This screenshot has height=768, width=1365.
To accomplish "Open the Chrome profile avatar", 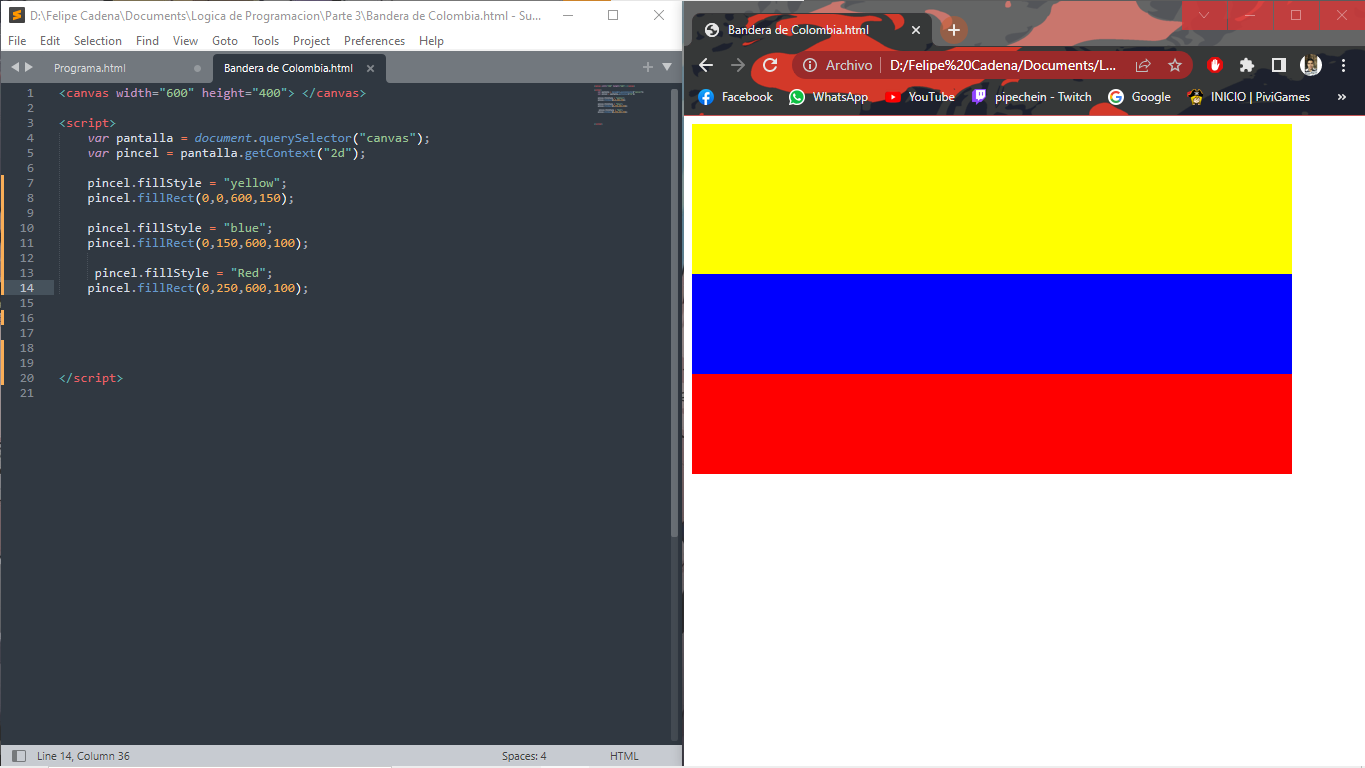I will (x=1311, y=65).
